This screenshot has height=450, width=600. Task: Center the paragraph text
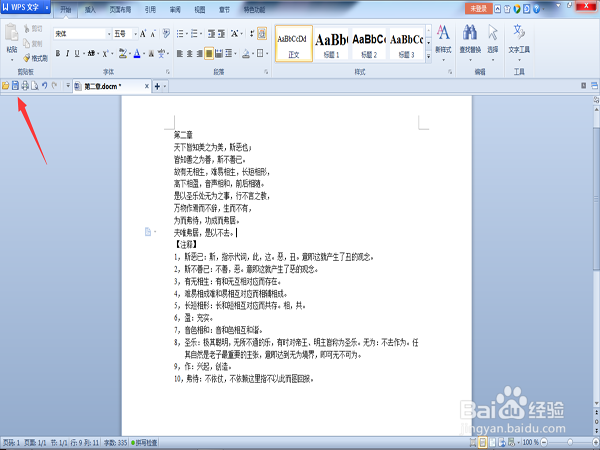pyautogui.click(x=189, y=54)
